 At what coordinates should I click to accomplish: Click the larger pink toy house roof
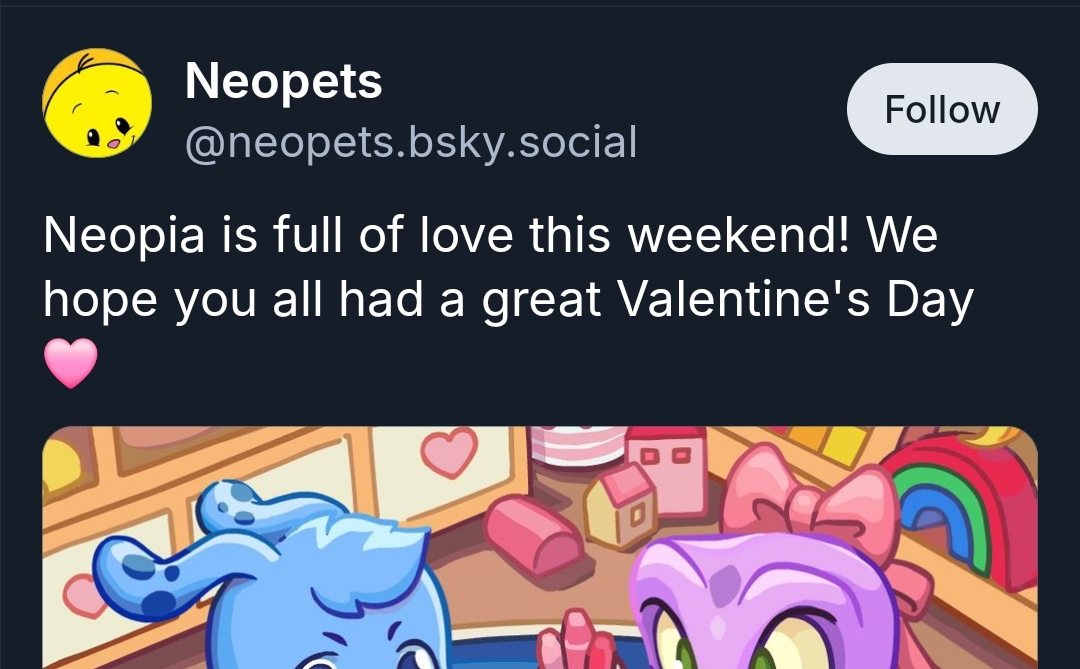pyautogui.click(x=664, y=438)
